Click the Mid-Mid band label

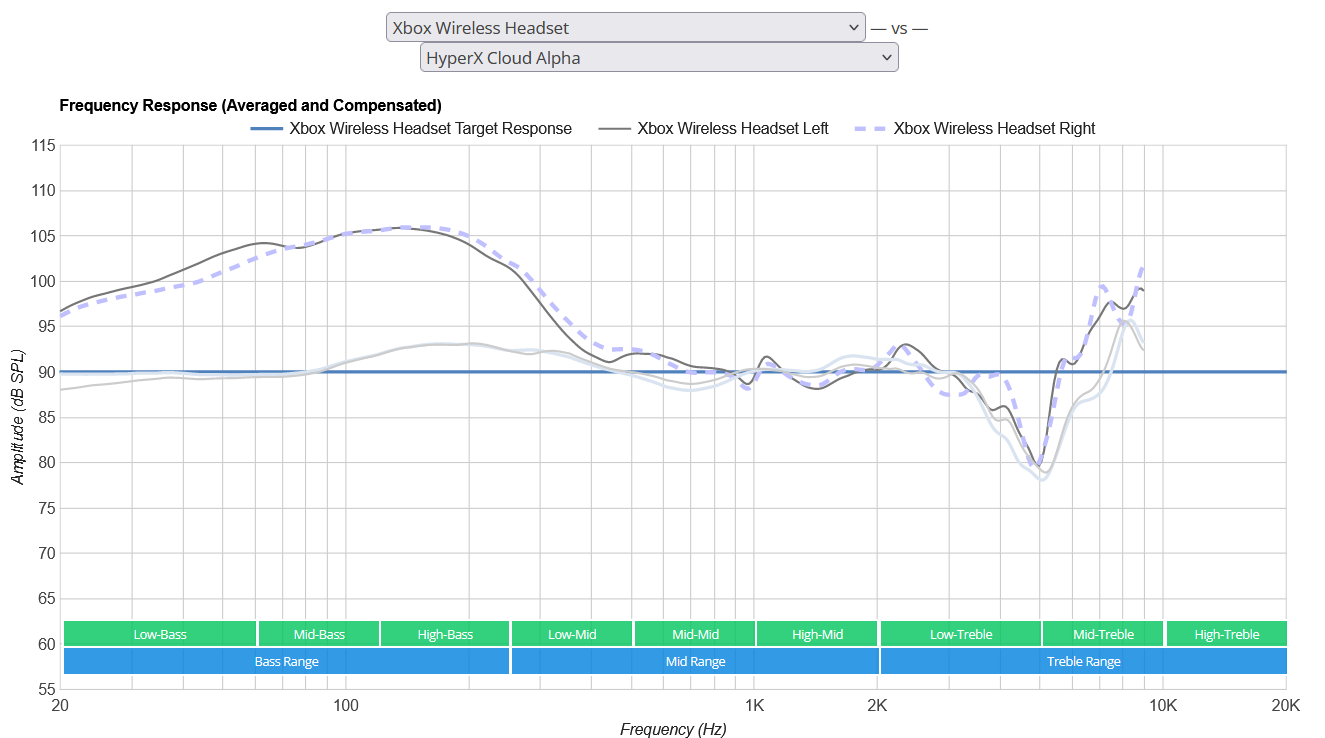695,634
